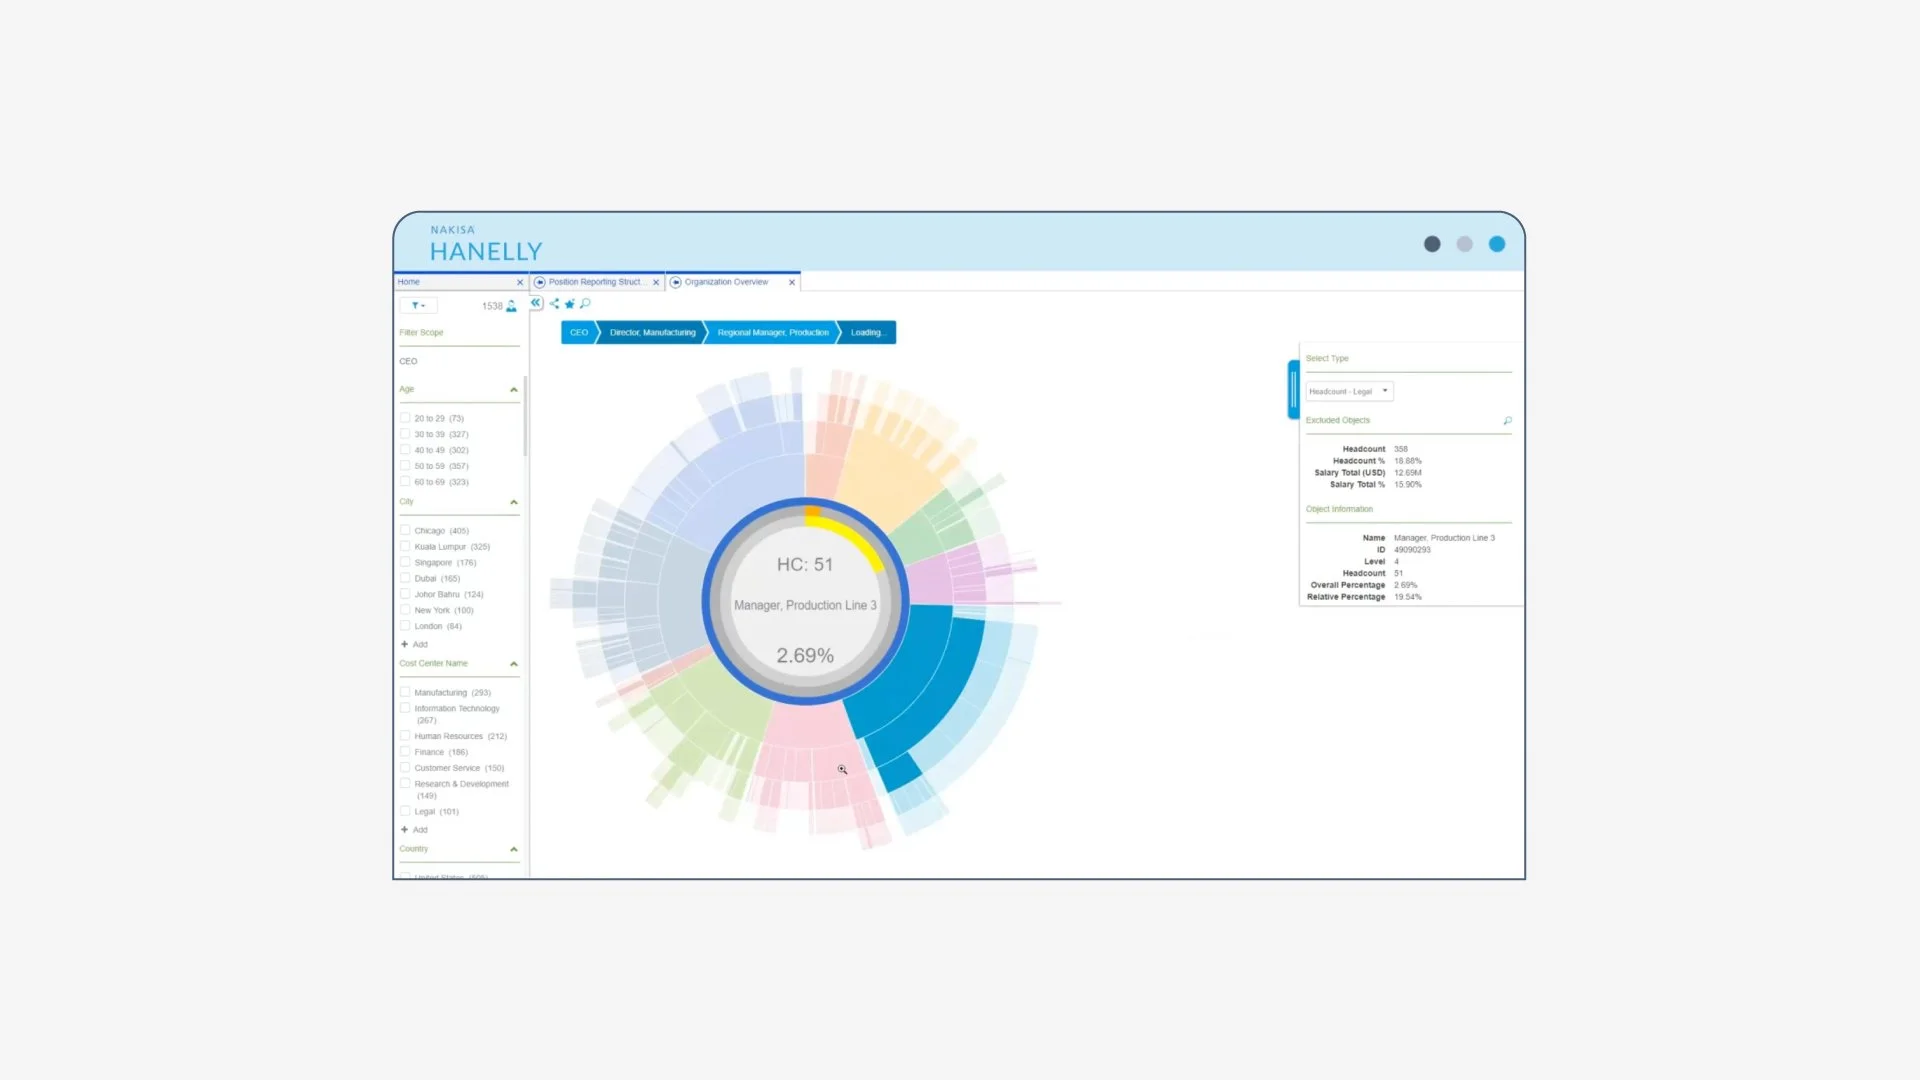Screen dimensions: 1920x1080
Task: Open the Headcount - Legal type dropdown
Action: click(x=1349, y=392)
